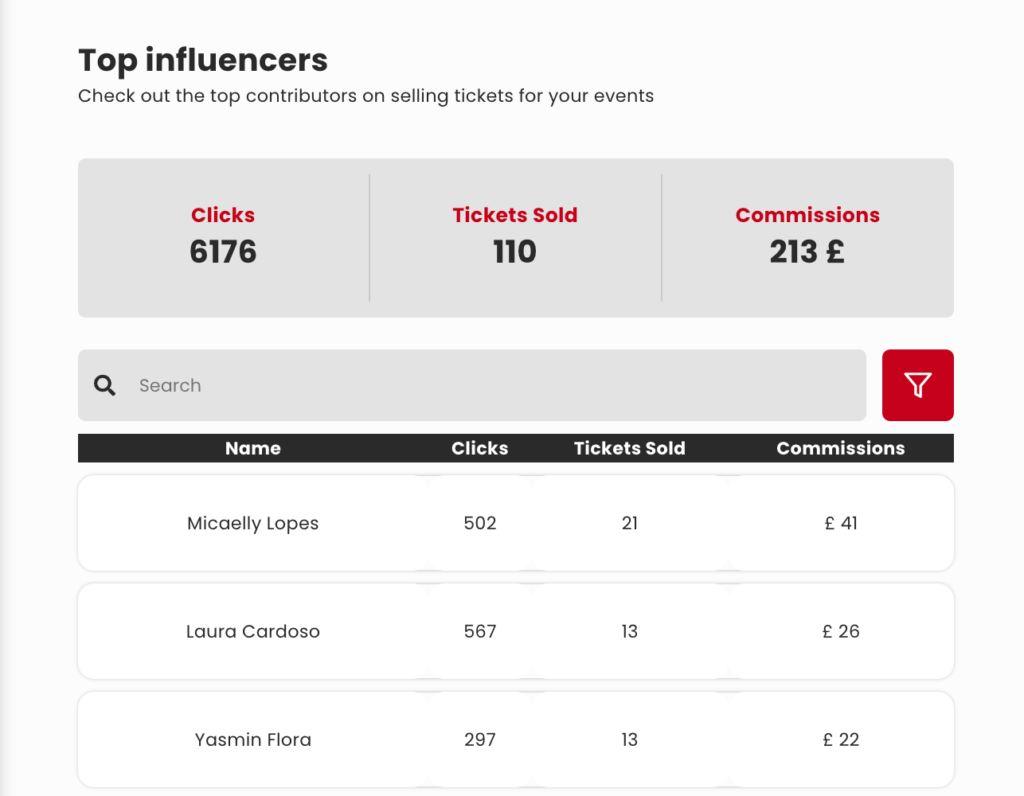Click Yasmin Flora commission £ 22

pyautogui.click(x=841, y=740)
